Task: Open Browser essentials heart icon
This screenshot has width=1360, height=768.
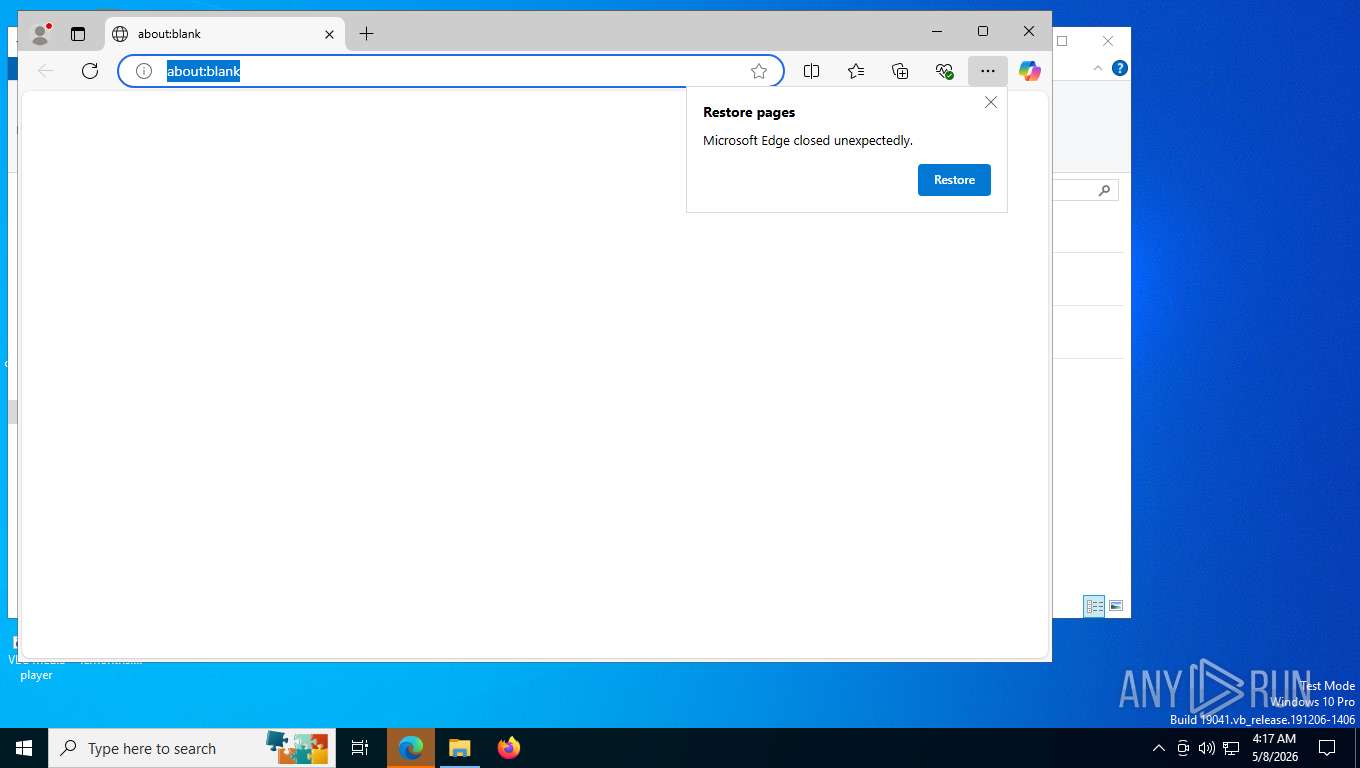Action: tap(944, 71)
